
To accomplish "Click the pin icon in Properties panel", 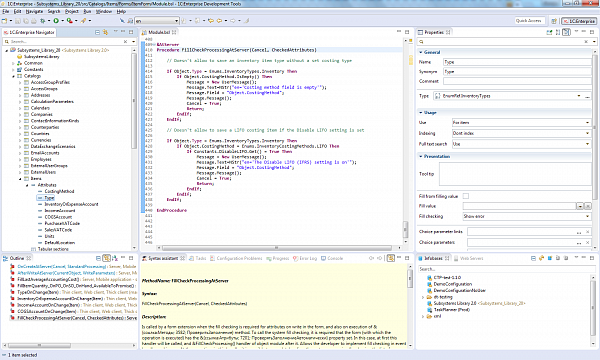I will pos(549,33).
